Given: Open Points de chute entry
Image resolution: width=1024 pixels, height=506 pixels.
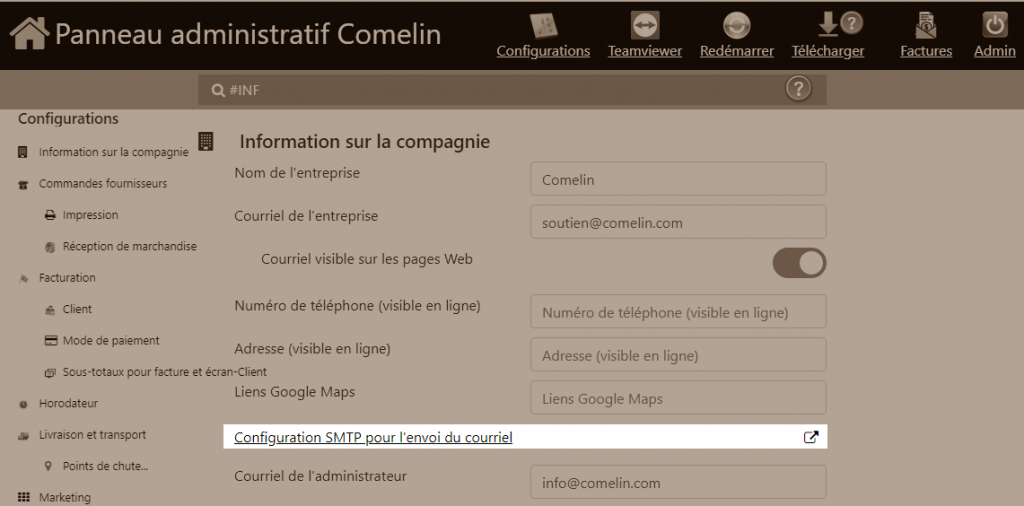Looking at the screenshot, I should pos(106,466).
